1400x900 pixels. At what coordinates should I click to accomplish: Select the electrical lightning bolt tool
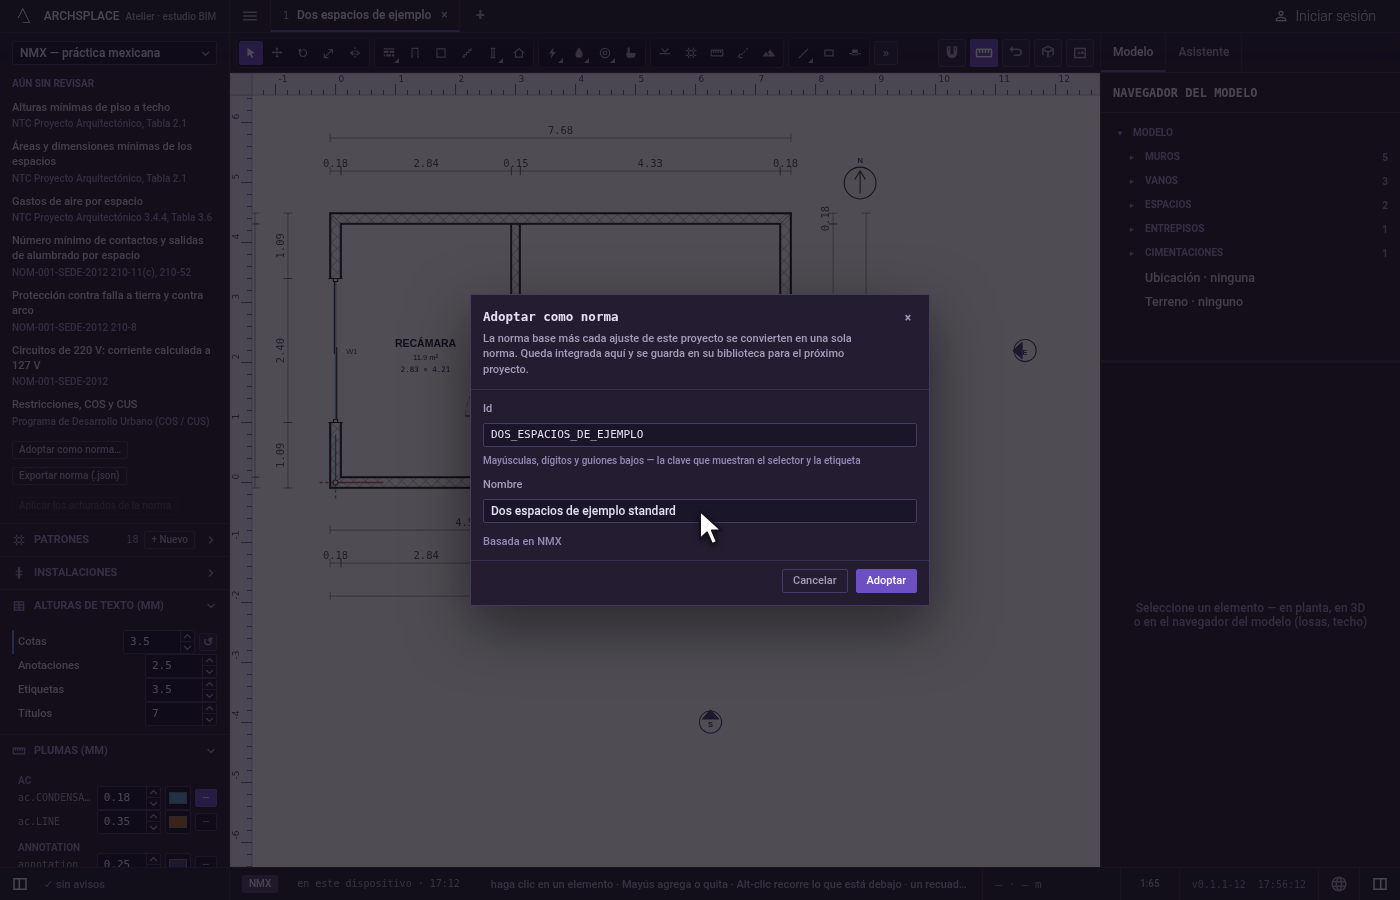pyautogui.click(x=553, y=53)
